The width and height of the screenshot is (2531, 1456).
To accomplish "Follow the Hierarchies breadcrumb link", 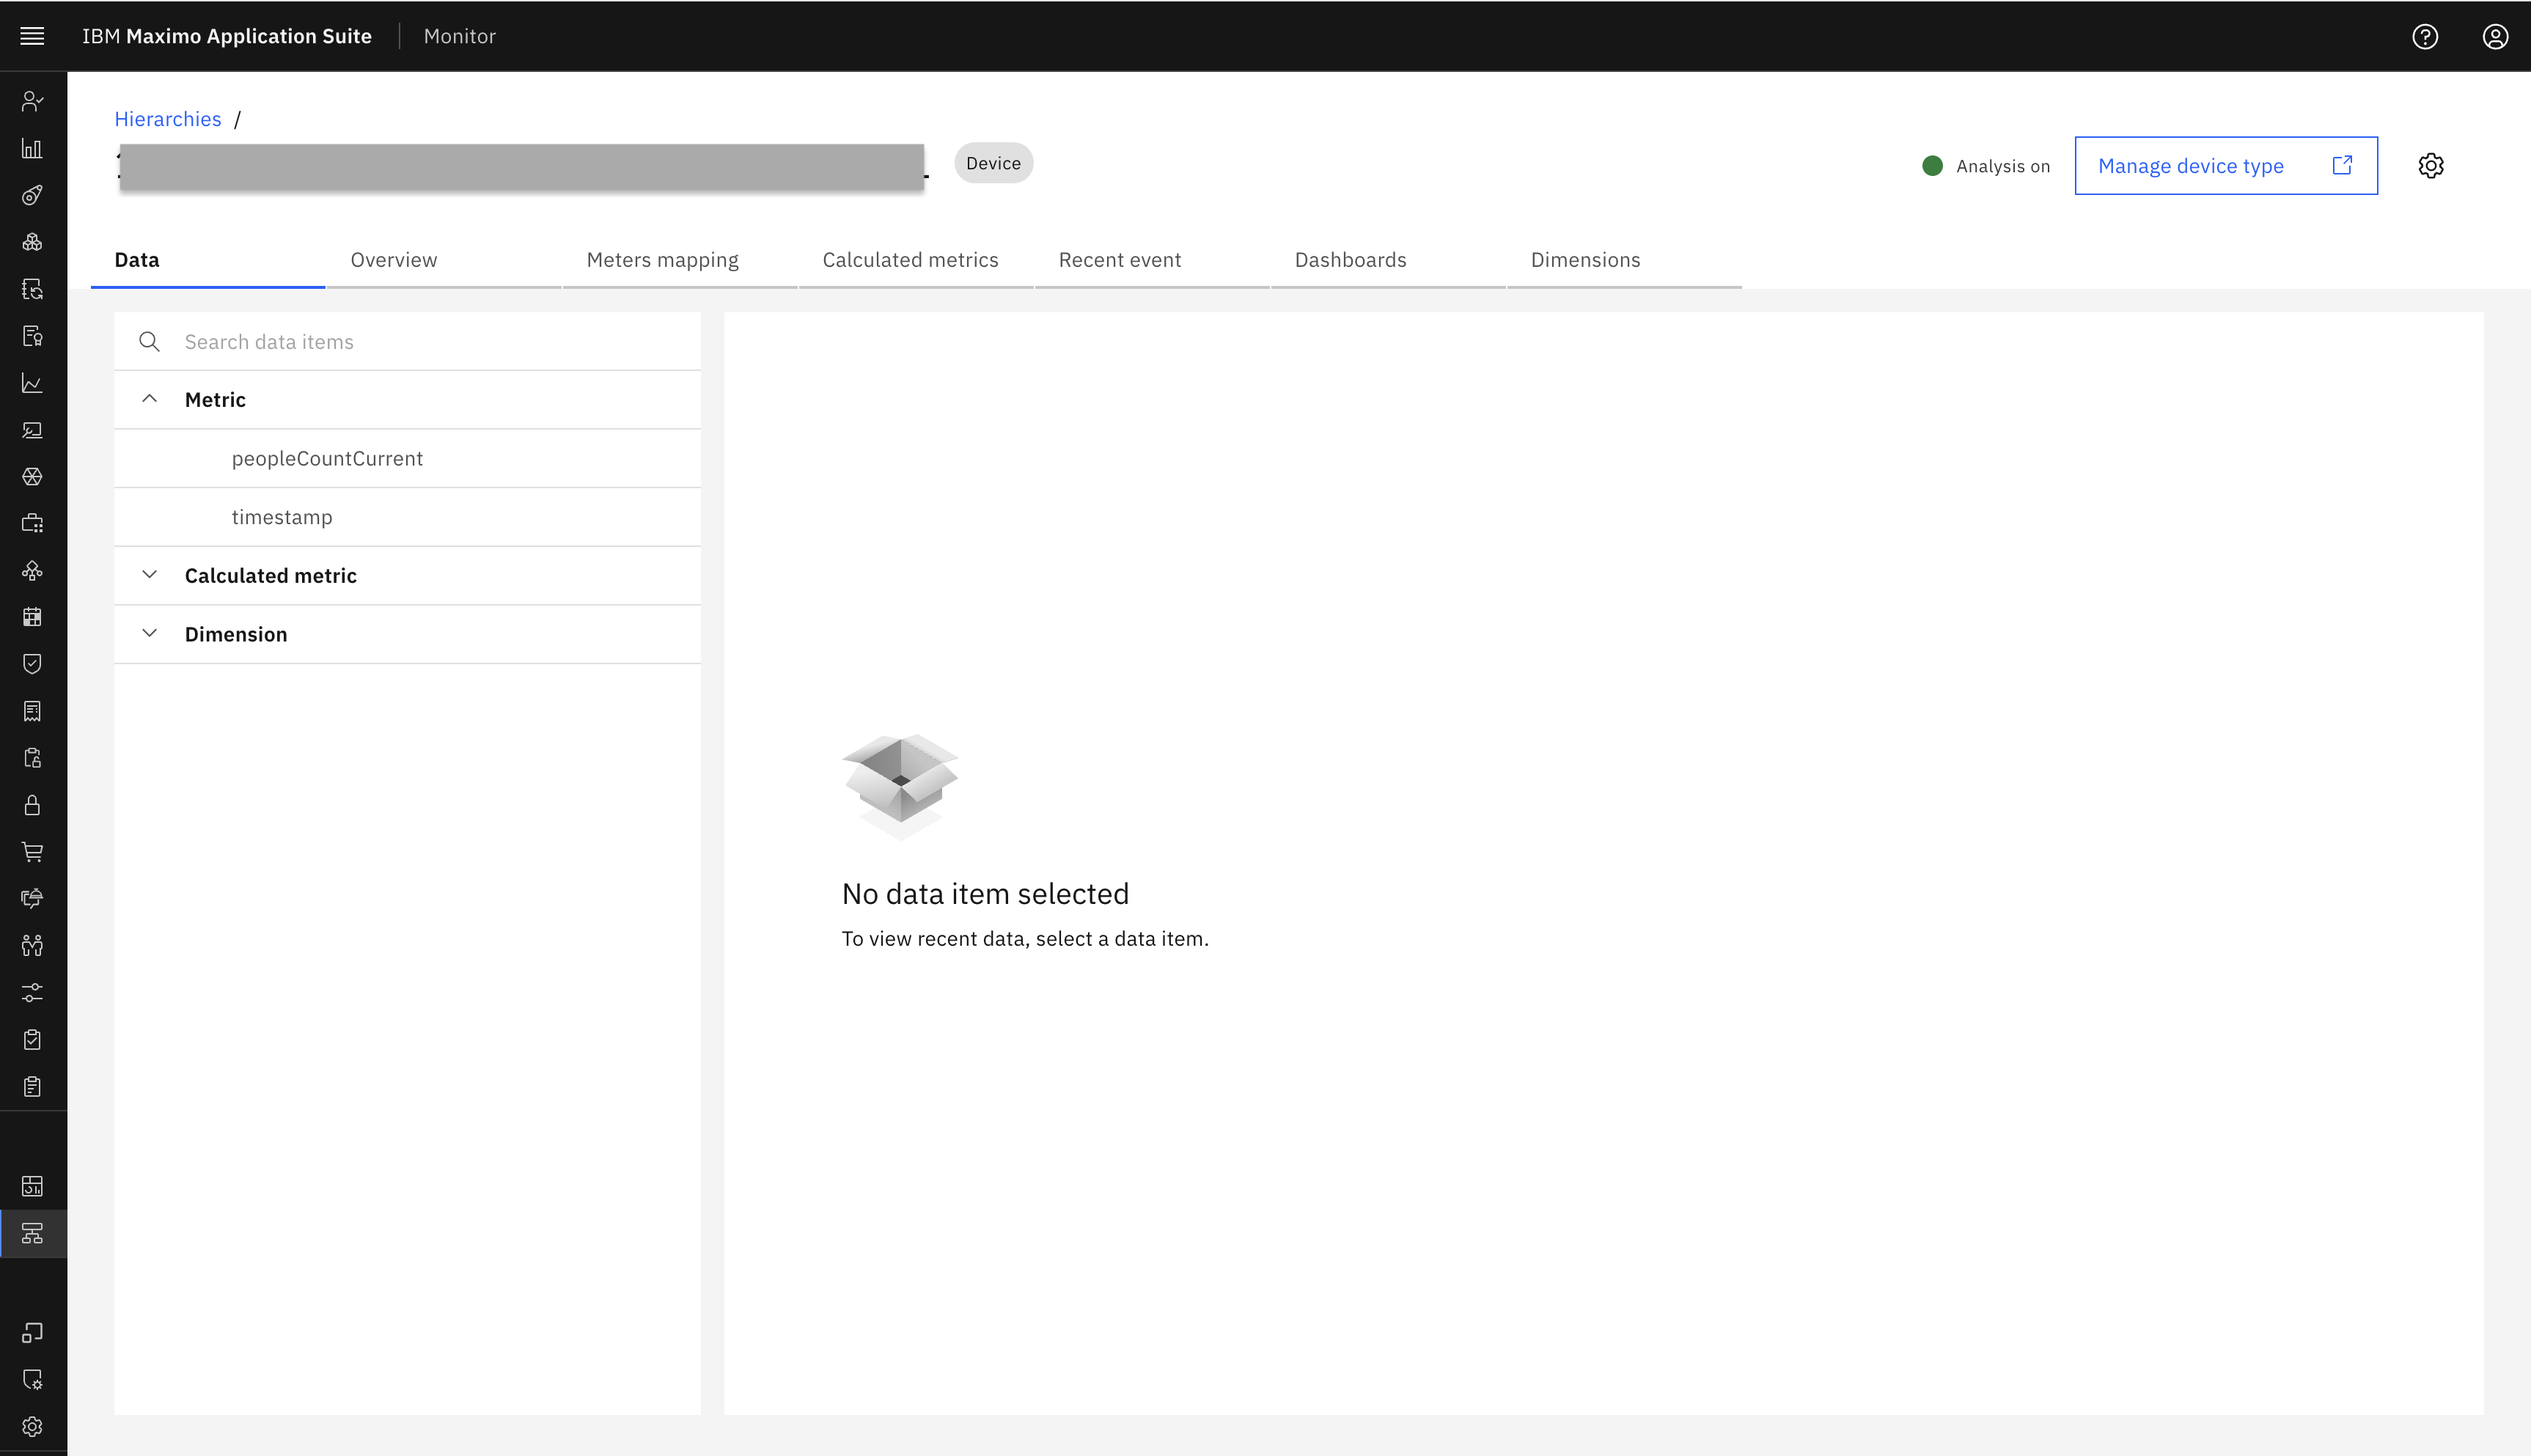I will point(168,119).
